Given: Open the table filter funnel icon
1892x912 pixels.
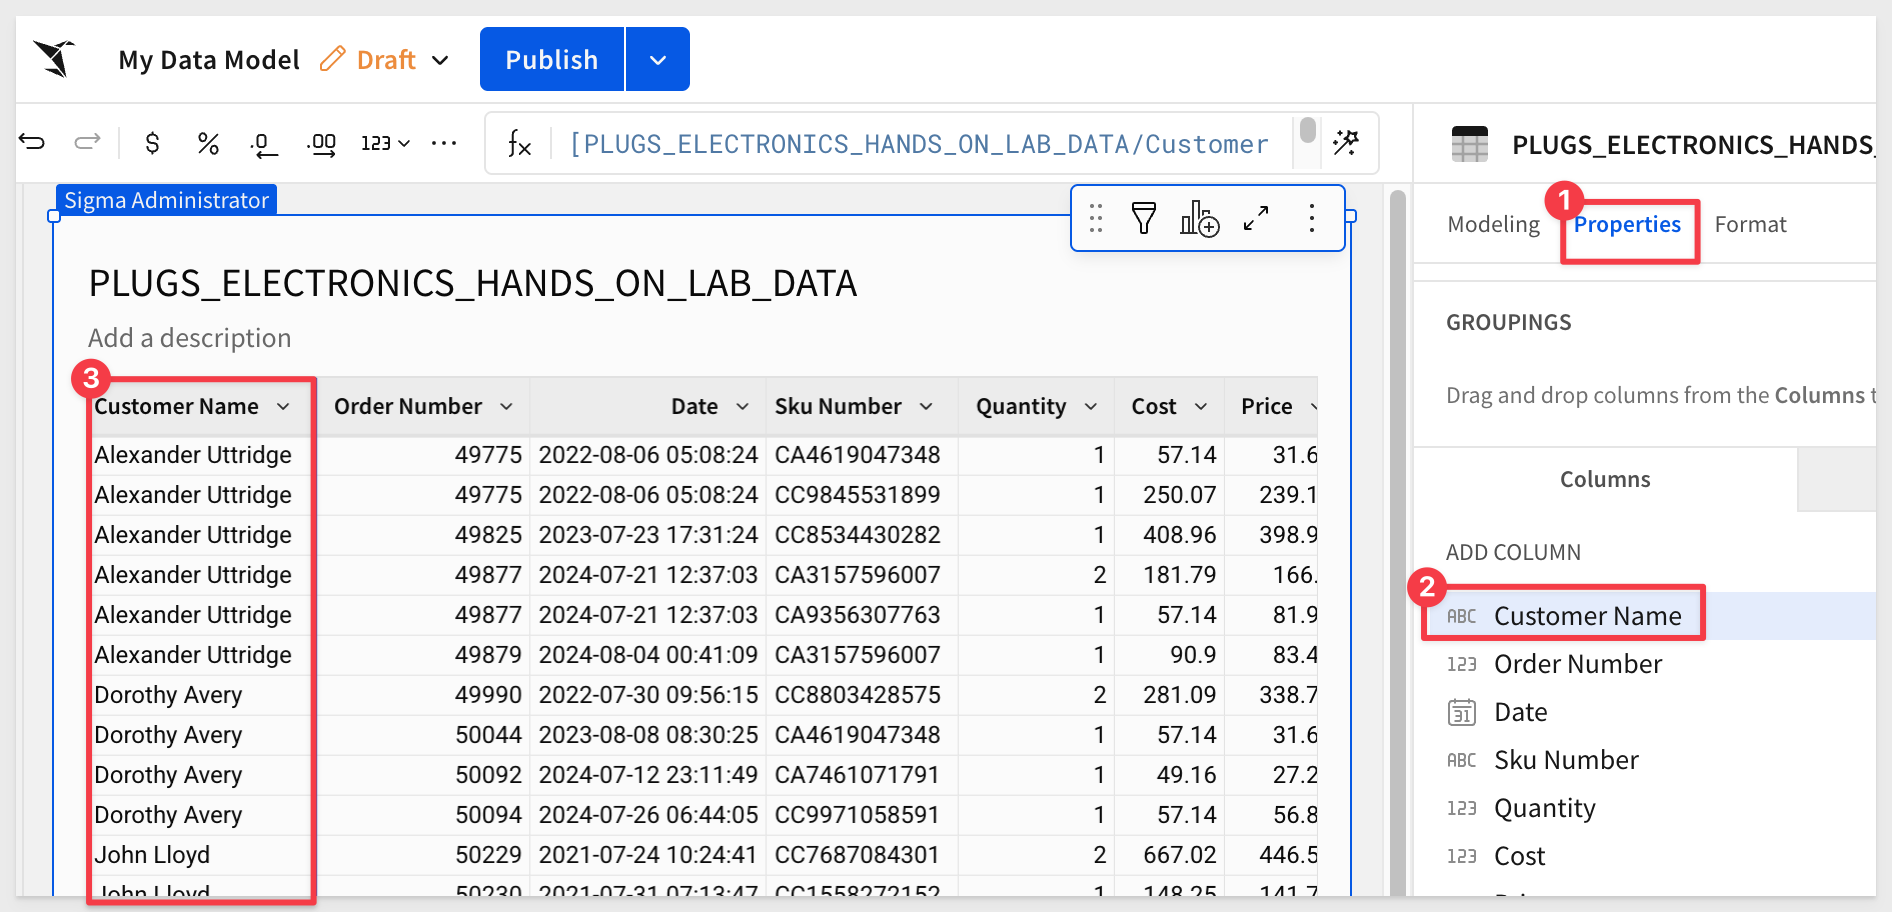Looking at the screenshot, I should point(1144,218).
